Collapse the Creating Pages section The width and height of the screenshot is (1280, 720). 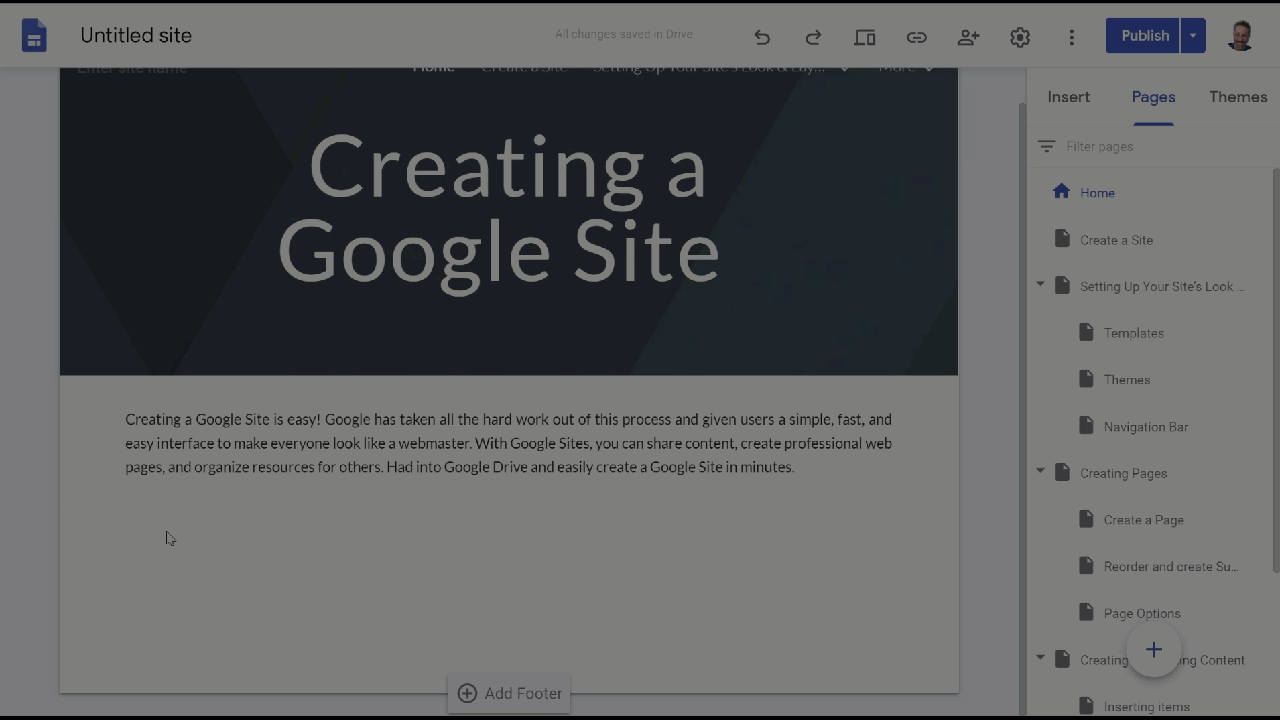(1040, 471)
